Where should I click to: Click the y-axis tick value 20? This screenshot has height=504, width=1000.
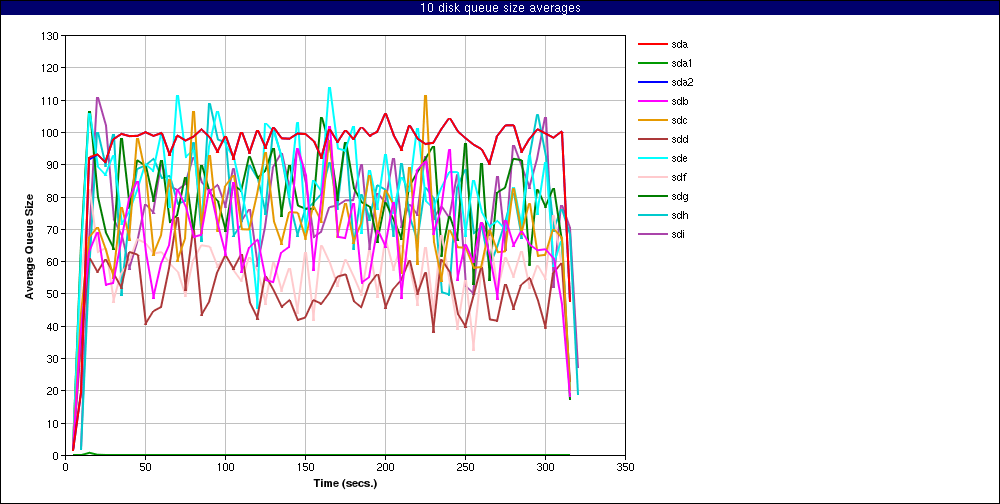[x=54, y=391]
